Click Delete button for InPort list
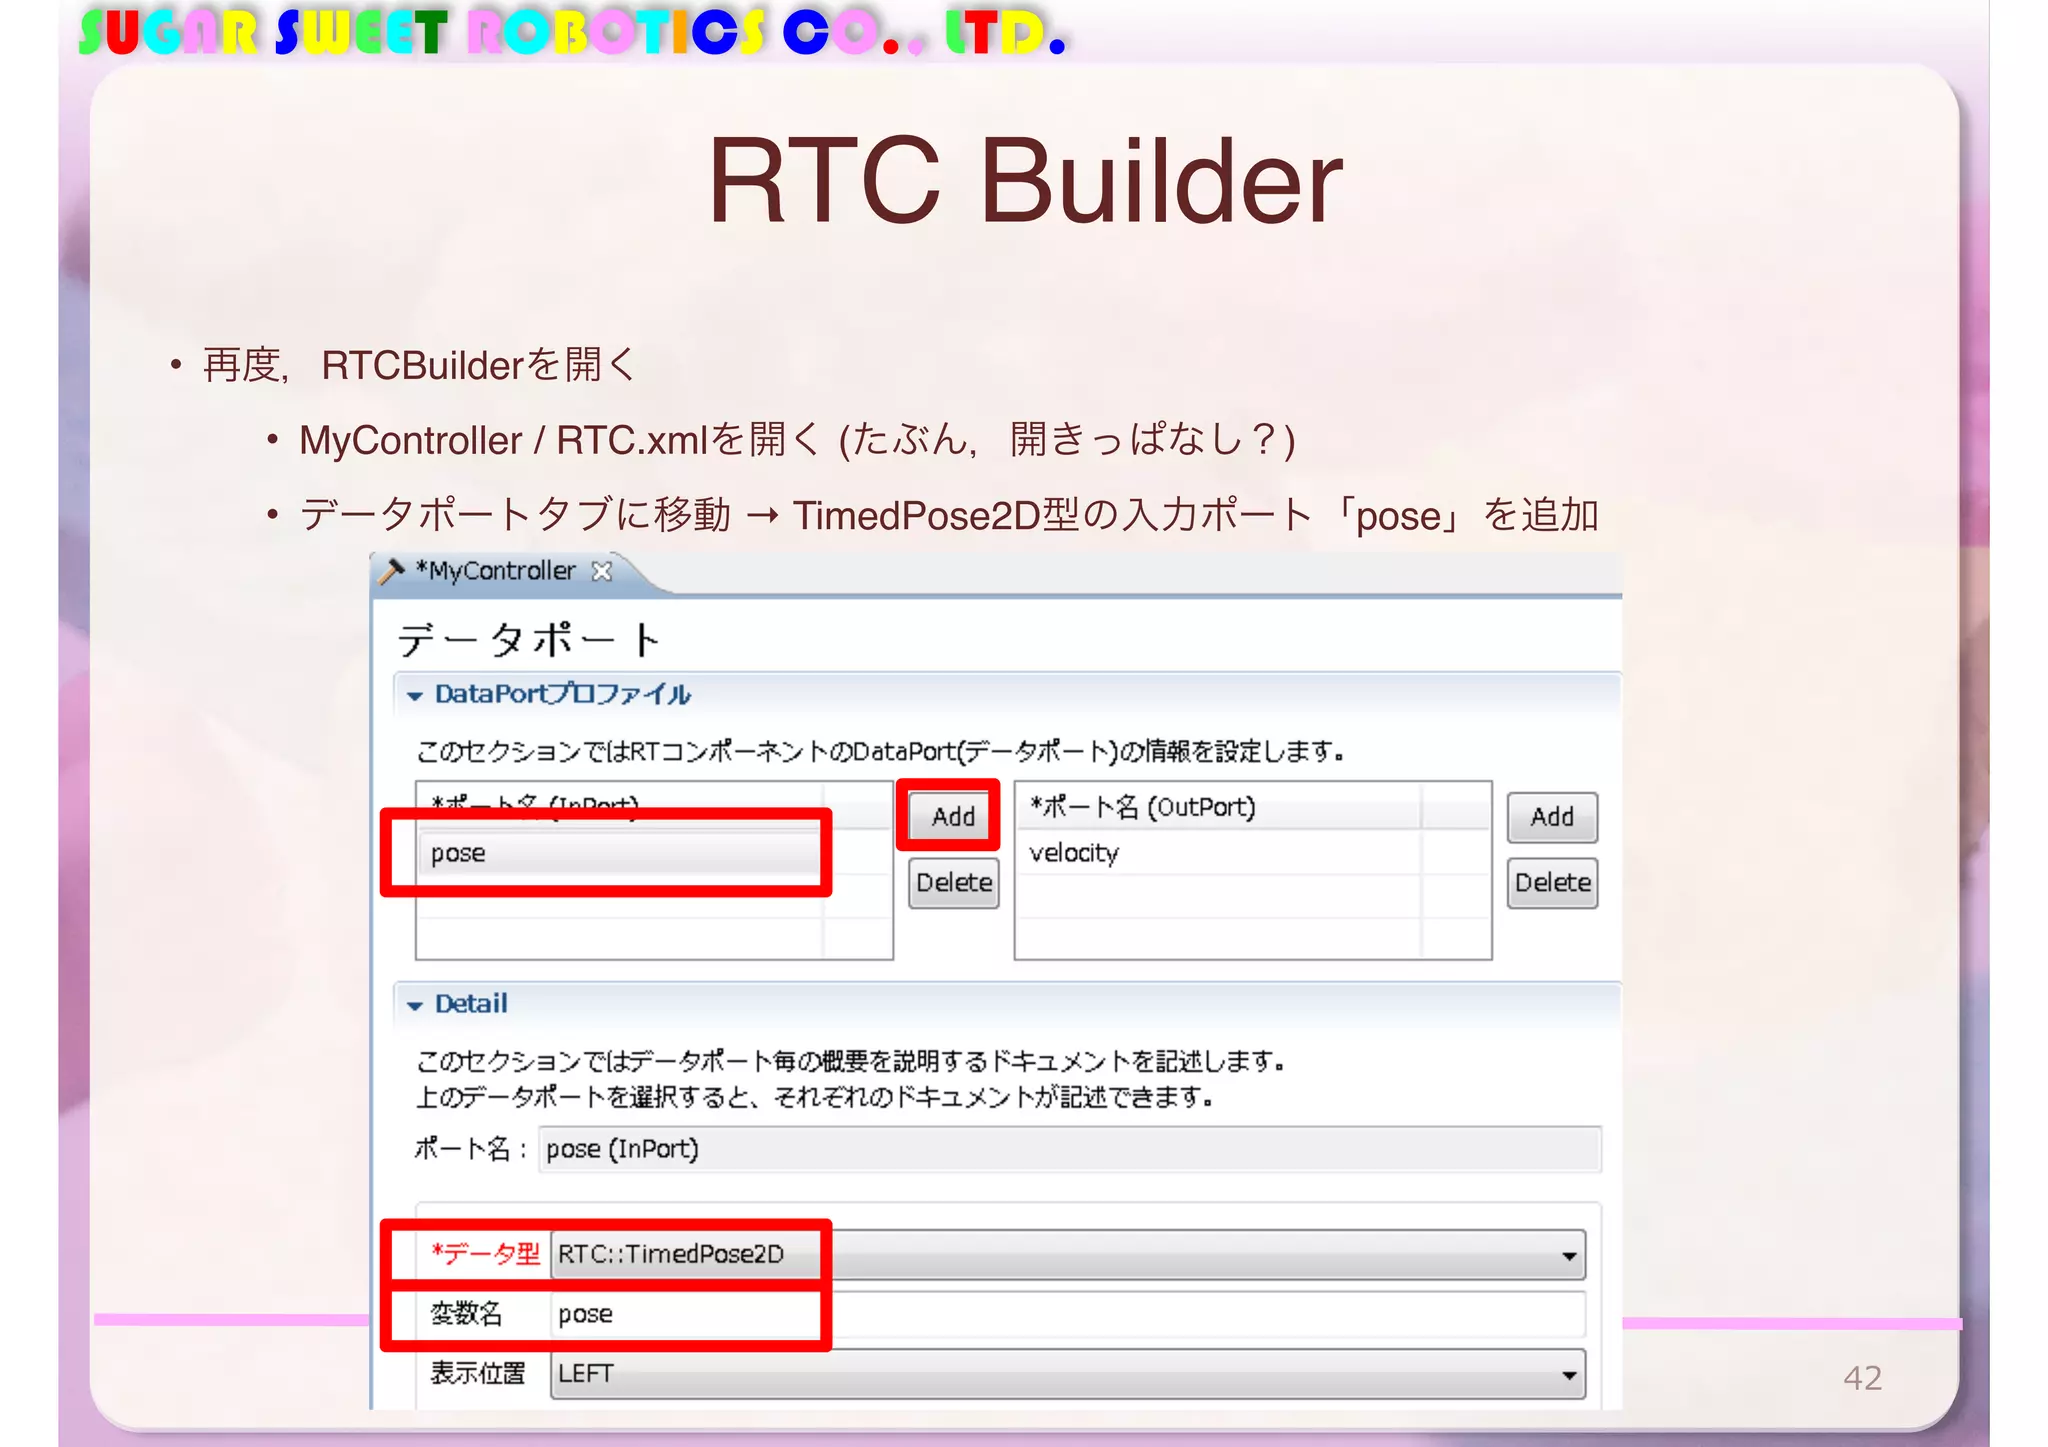This screenshot has width=2048, height=1447. pos(954,882)
